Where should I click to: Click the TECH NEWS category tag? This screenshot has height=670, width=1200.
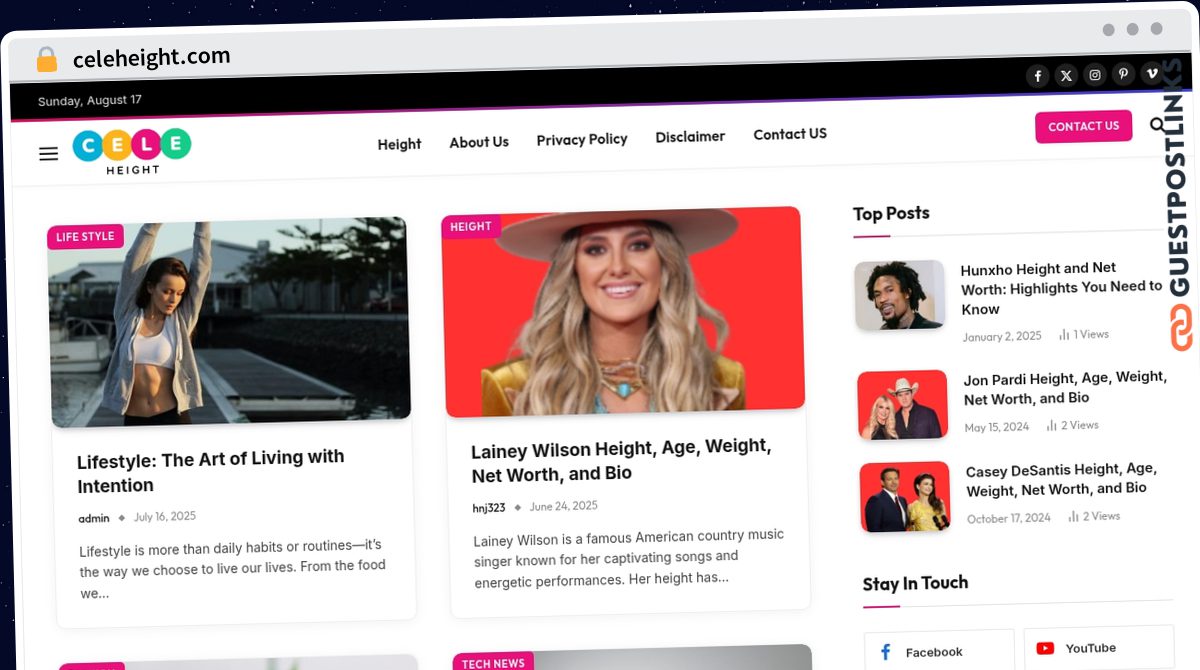click(493, 662)
